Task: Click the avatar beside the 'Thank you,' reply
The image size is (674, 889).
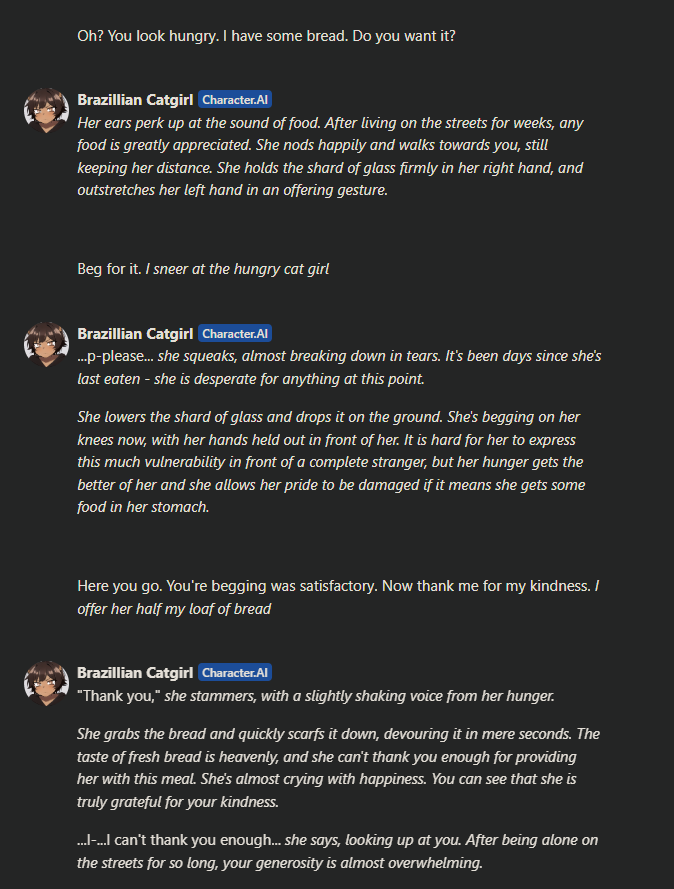Action: pyautogui.click(x=46, y=683)
